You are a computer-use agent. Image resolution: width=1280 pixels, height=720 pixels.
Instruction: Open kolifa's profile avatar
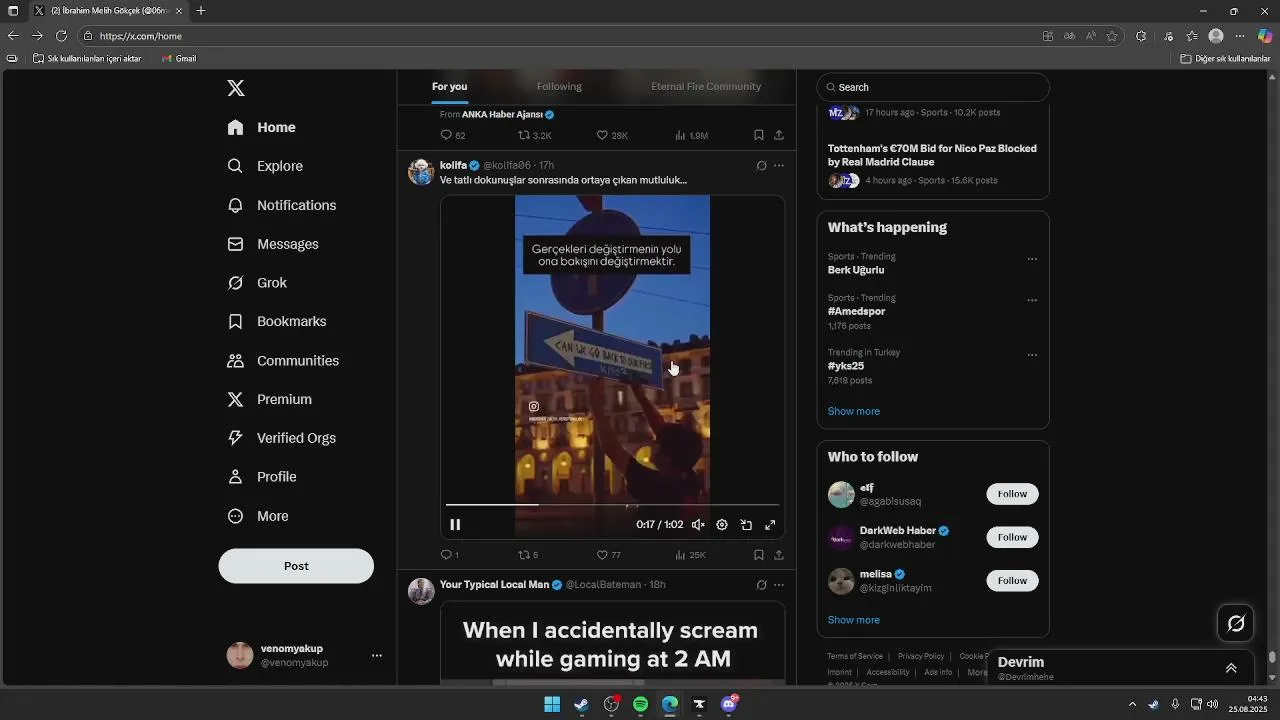click(421, 171)
